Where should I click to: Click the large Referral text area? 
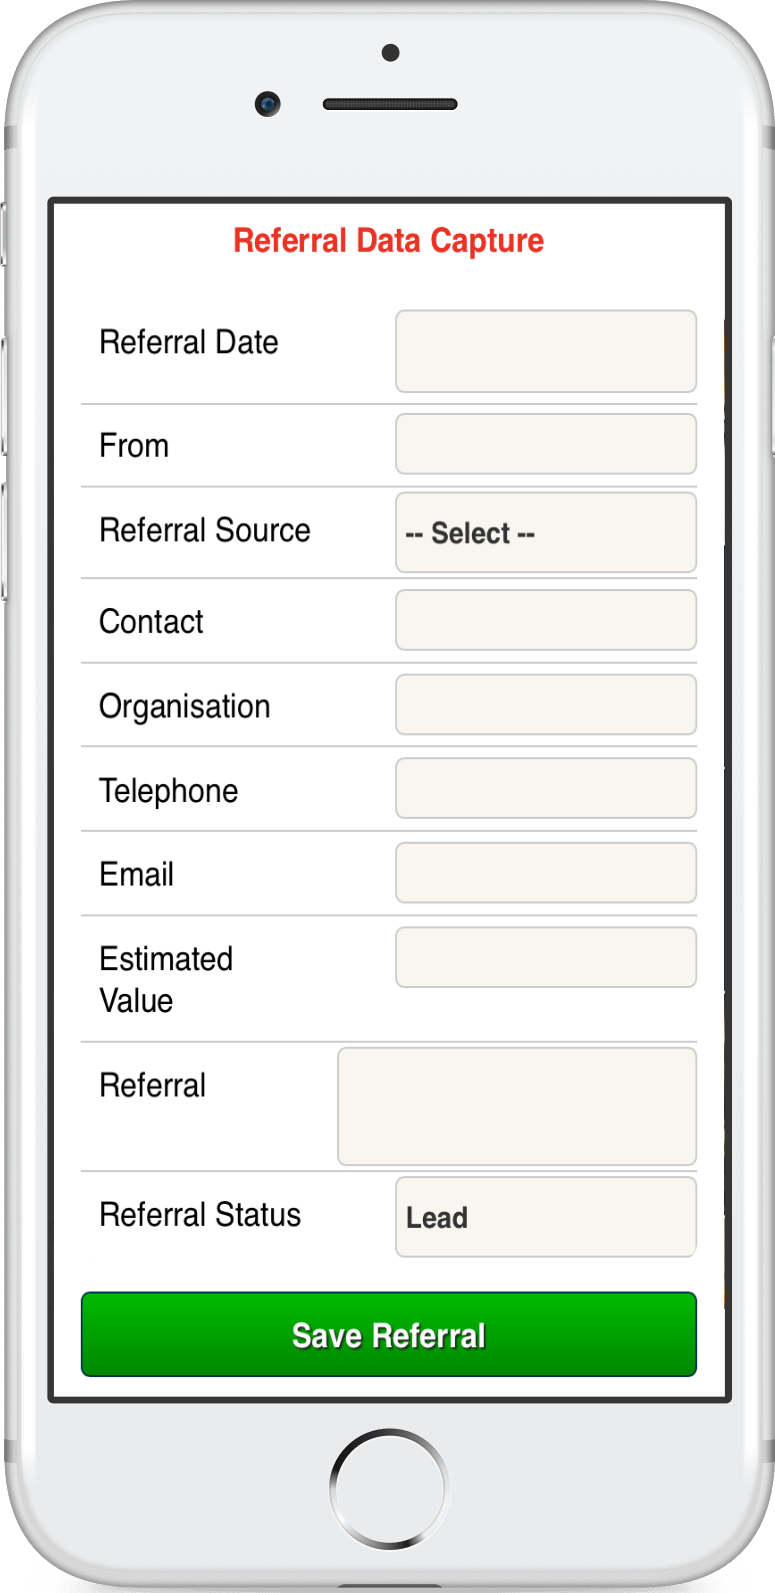[x=516, y=1106]
